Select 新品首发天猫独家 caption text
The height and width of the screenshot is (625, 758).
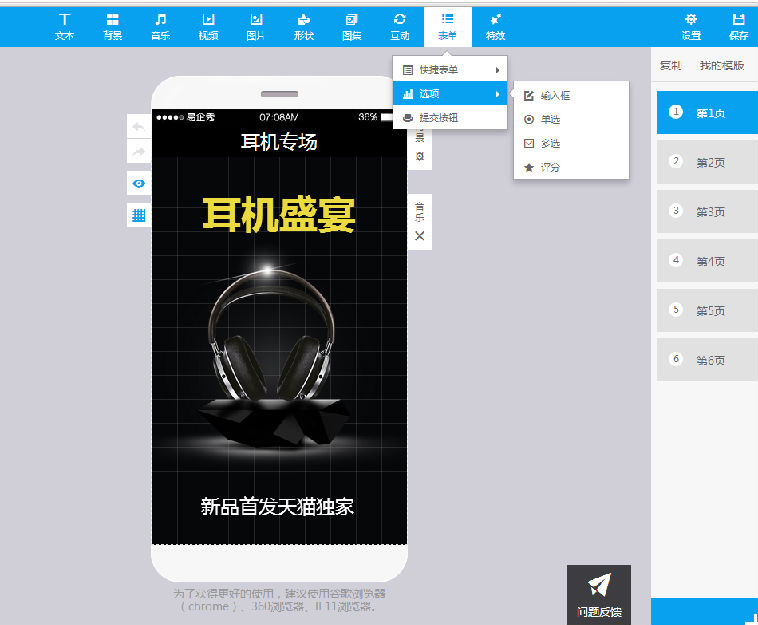tap(277, 507)
